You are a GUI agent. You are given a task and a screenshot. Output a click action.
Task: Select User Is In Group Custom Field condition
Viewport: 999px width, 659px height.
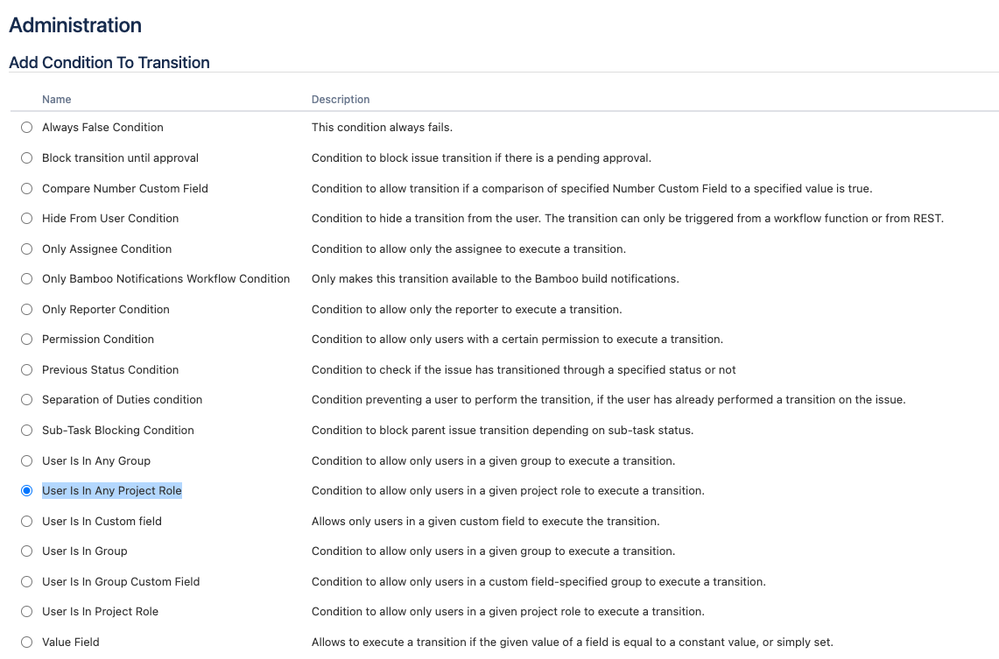26,581
